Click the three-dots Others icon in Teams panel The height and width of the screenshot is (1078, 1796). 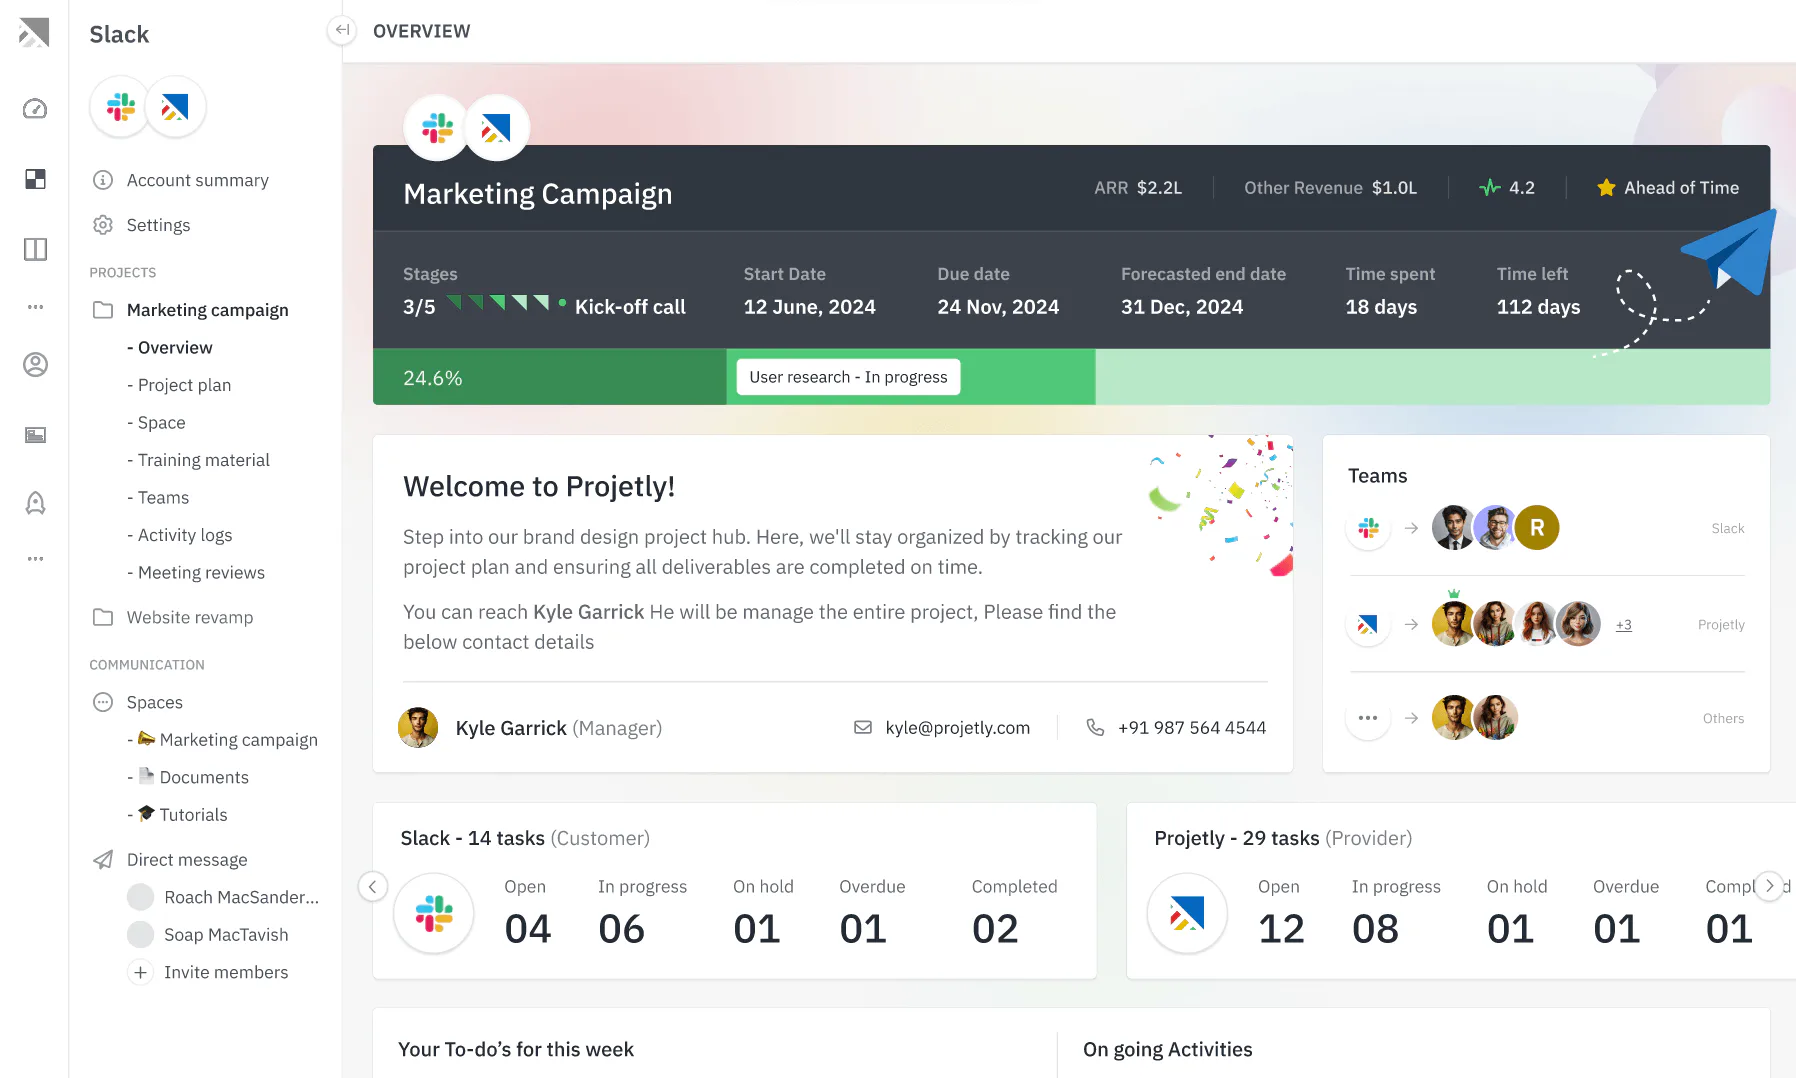1368,718
